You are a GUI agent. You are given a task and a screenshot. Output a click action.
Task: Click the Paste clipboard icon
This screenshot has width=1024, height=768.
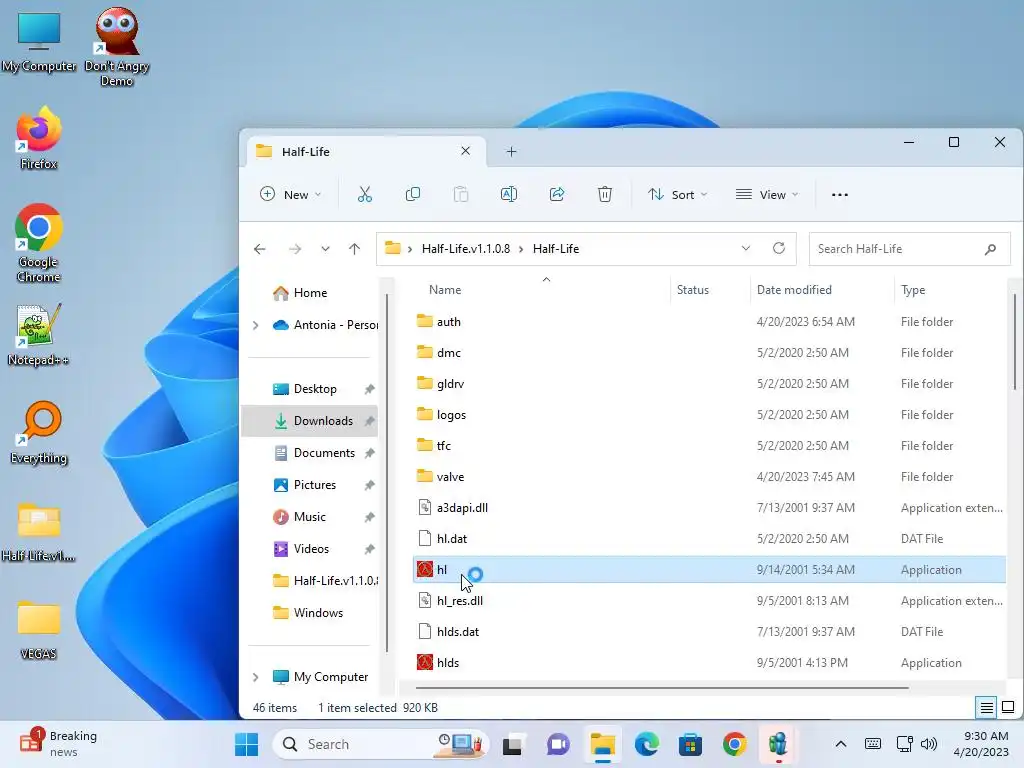coord(461,195)
